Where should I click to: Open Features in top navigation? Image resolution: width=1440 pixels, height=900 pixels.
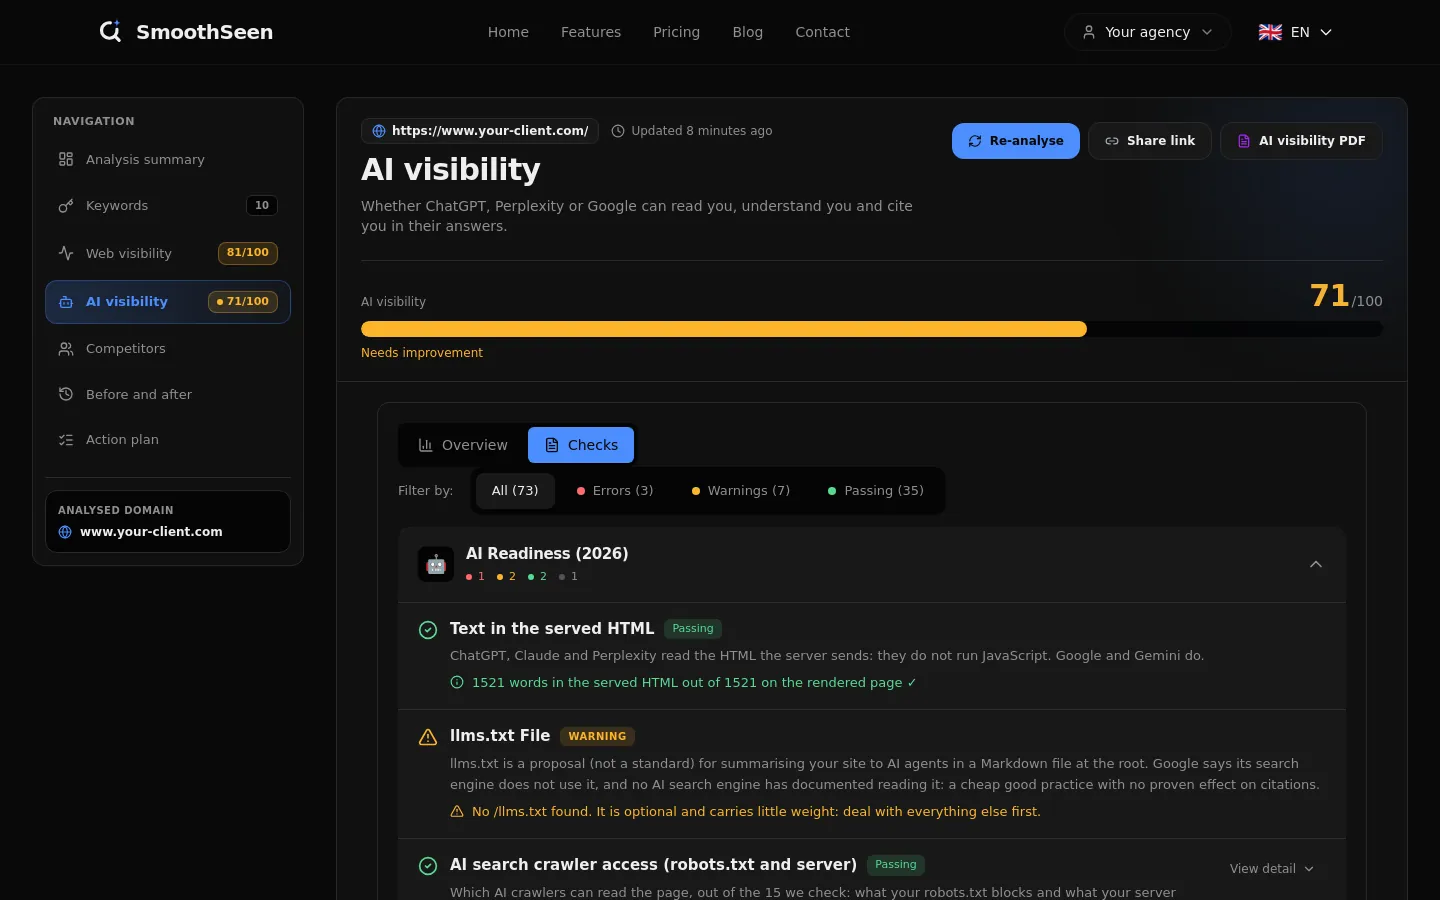(x=591, y=32)
